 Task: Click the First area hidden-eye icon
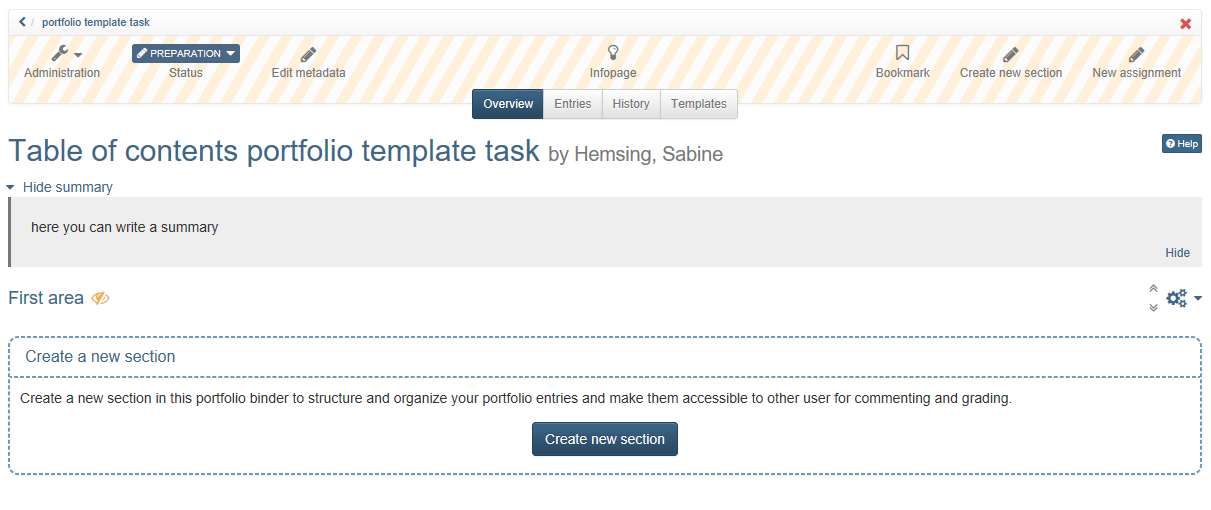[x=100, y=298]
